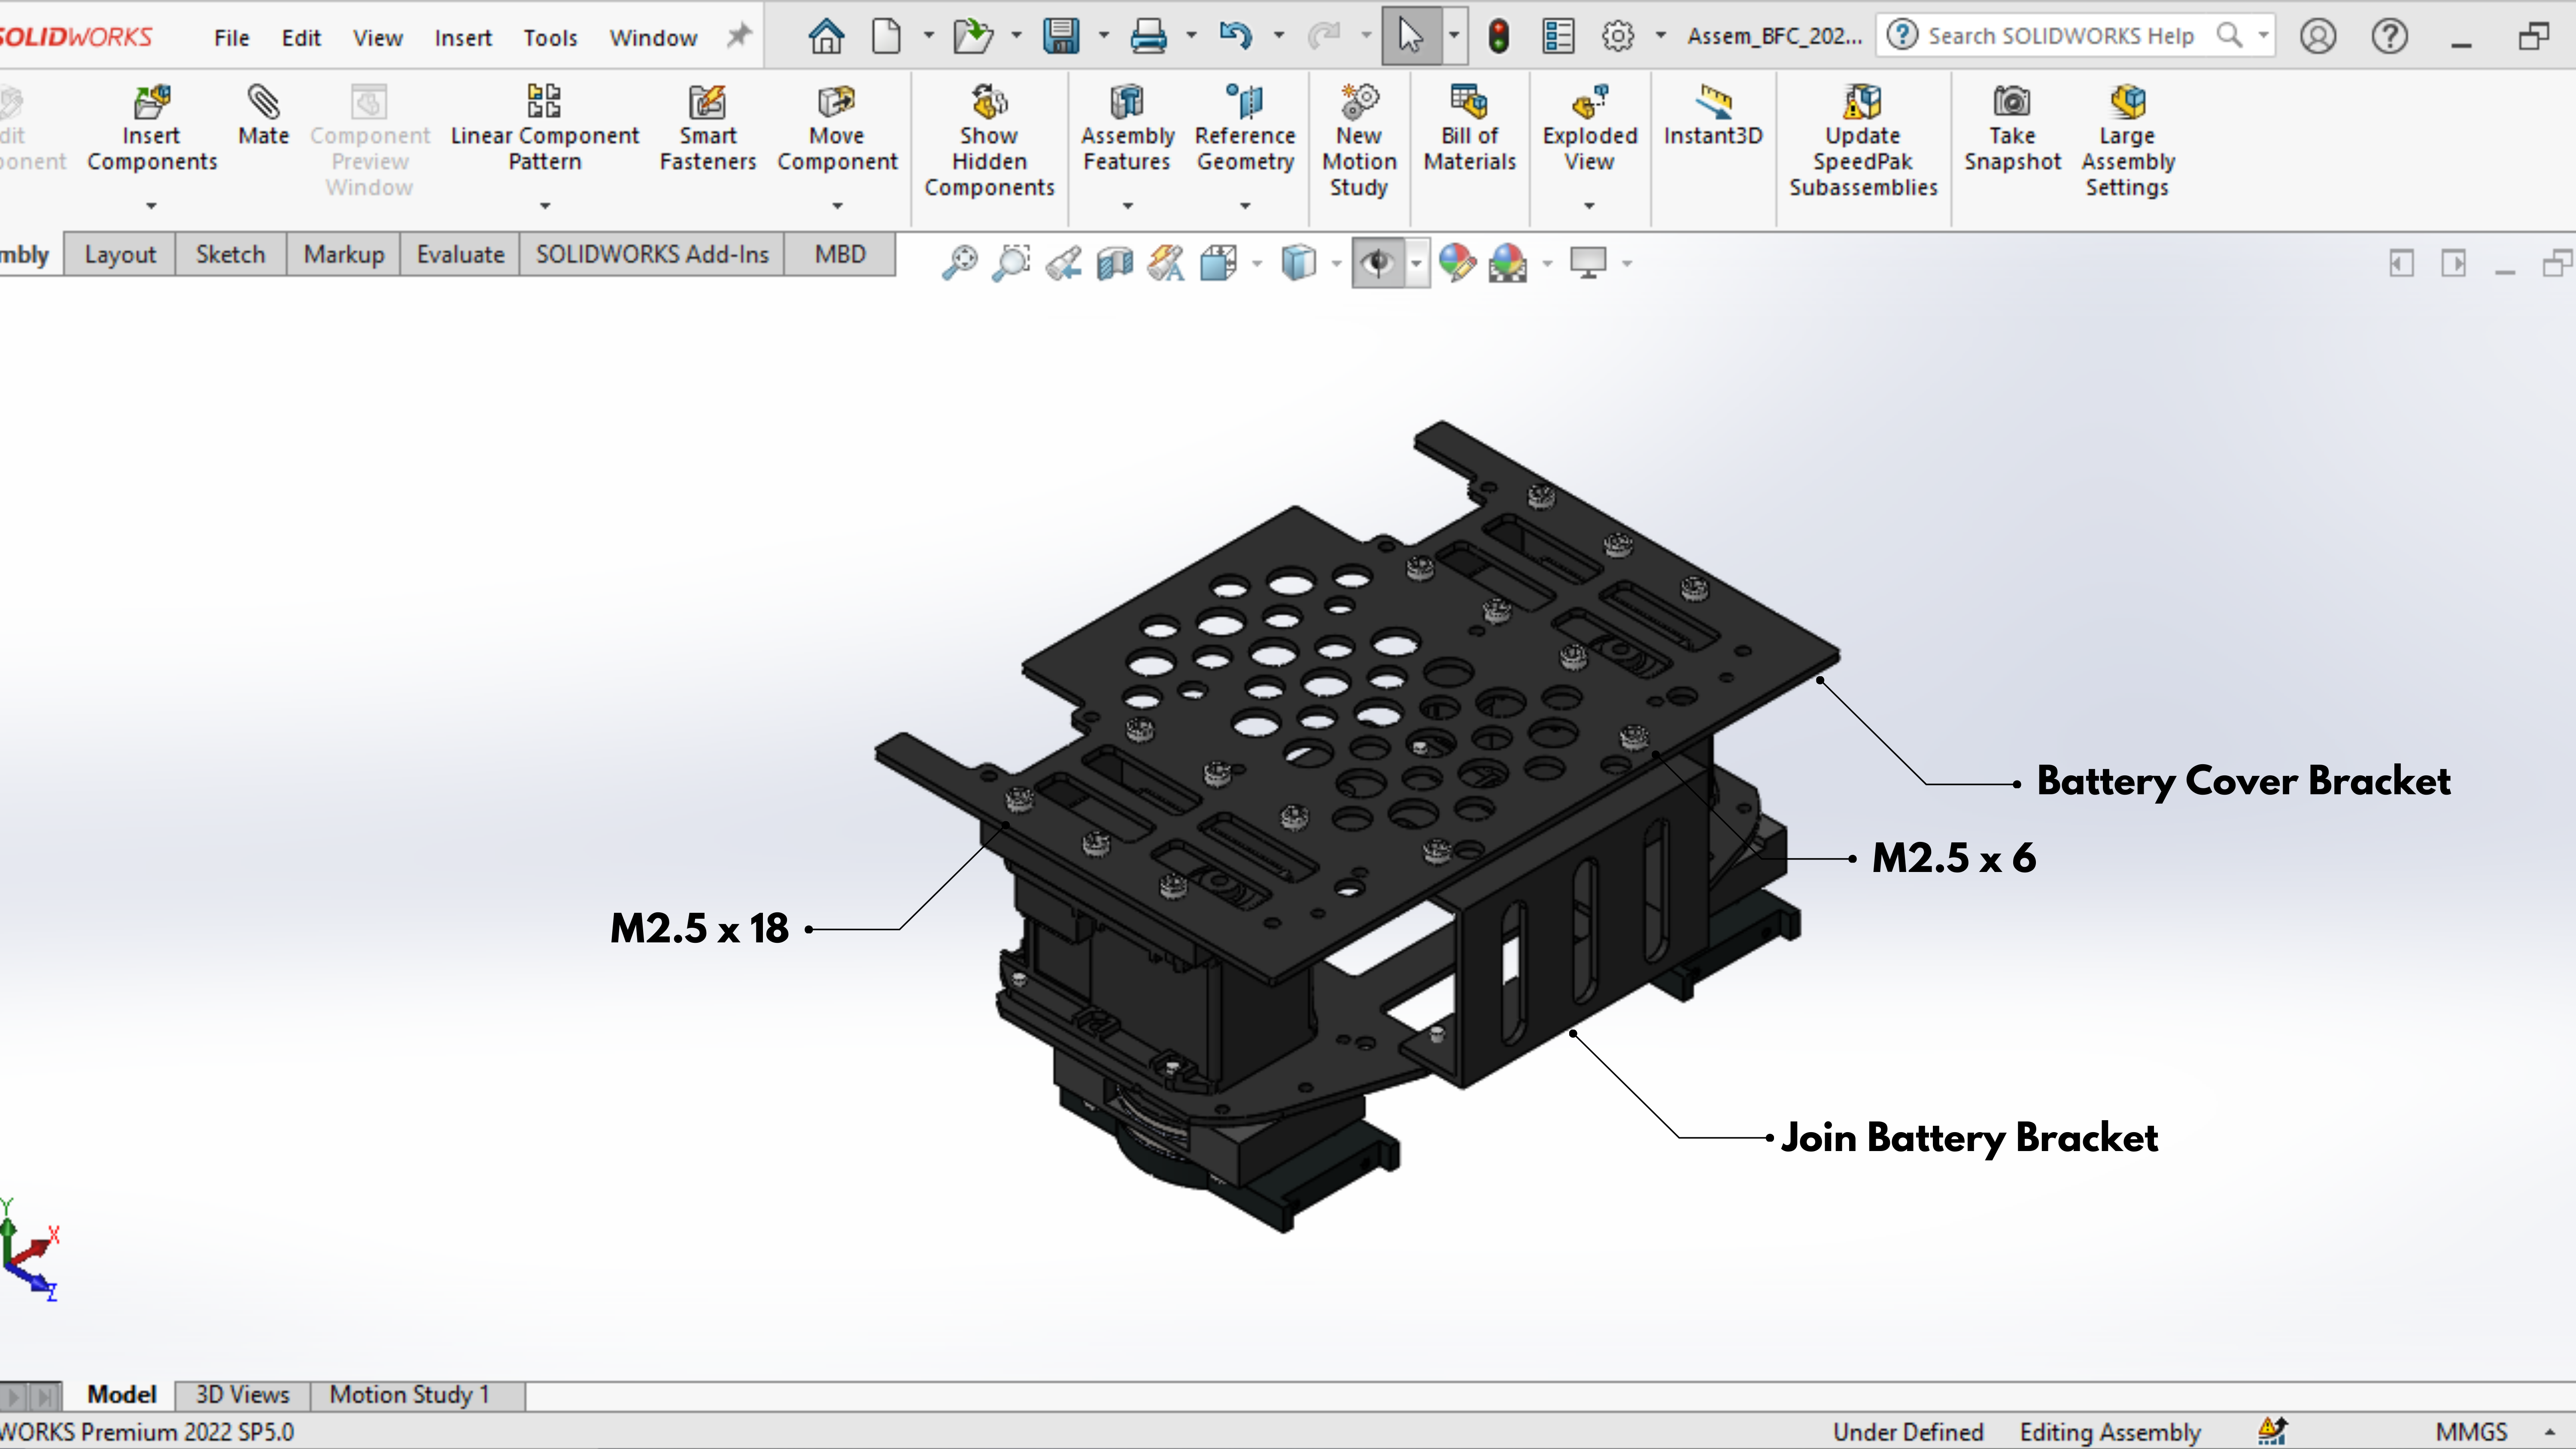Expand Move Component dropdown arrow
Screen dimensions: 2576x1449
click(838, 206)
